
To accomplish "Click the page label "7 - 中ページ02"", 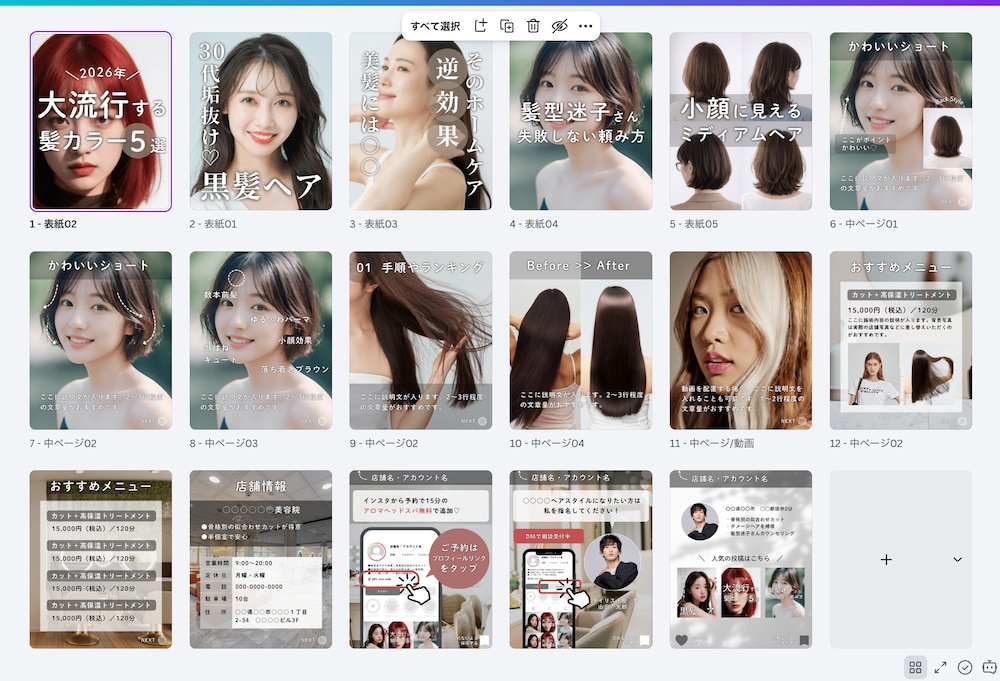I will [63, 443].
